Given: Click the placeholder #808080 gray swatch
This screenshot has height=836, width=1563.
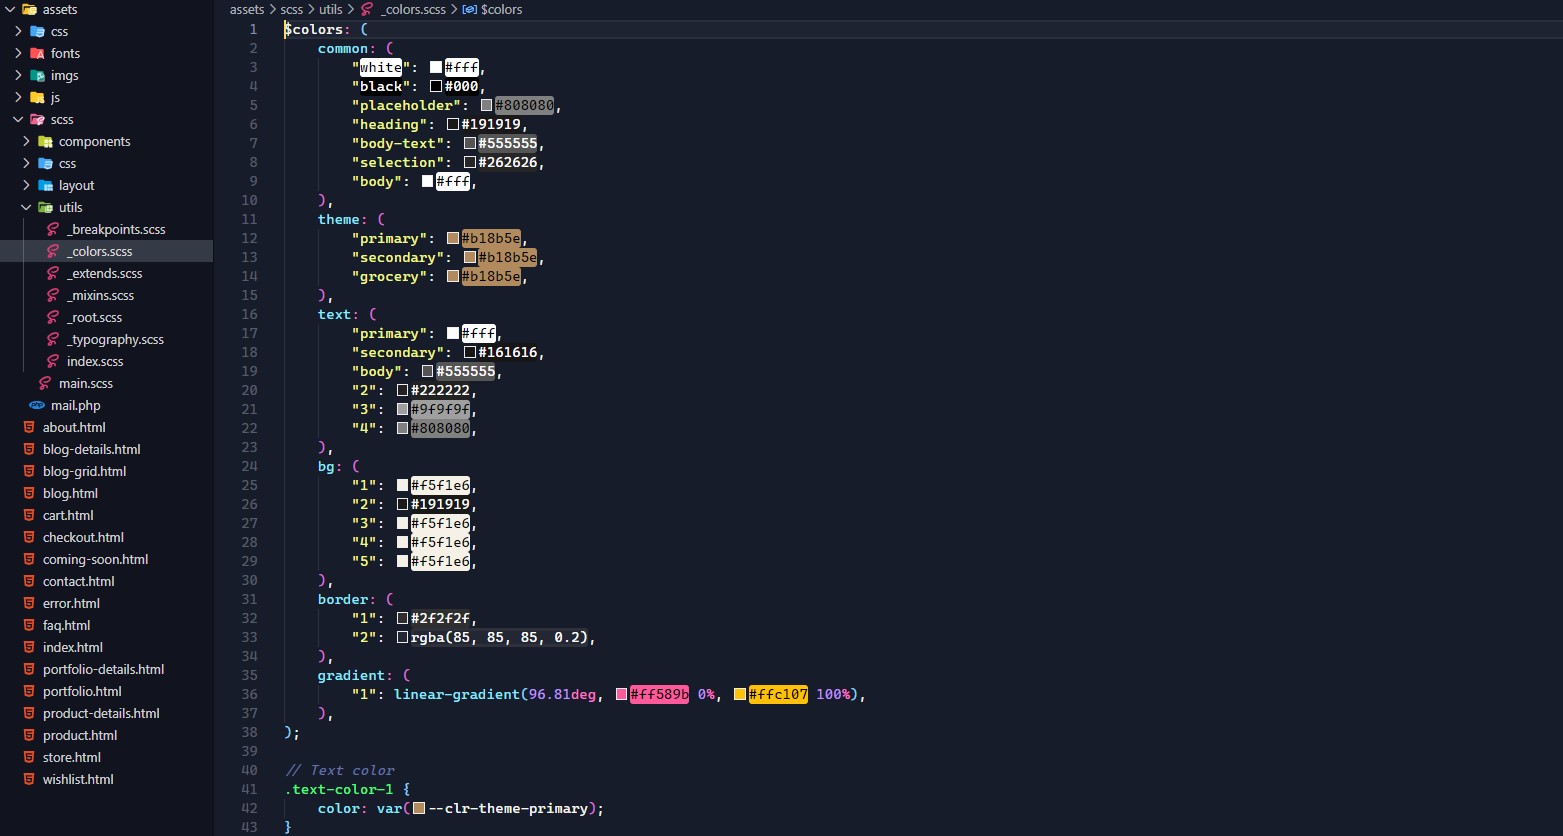Looking at the screenshot, I should click(x=487, y=106).
